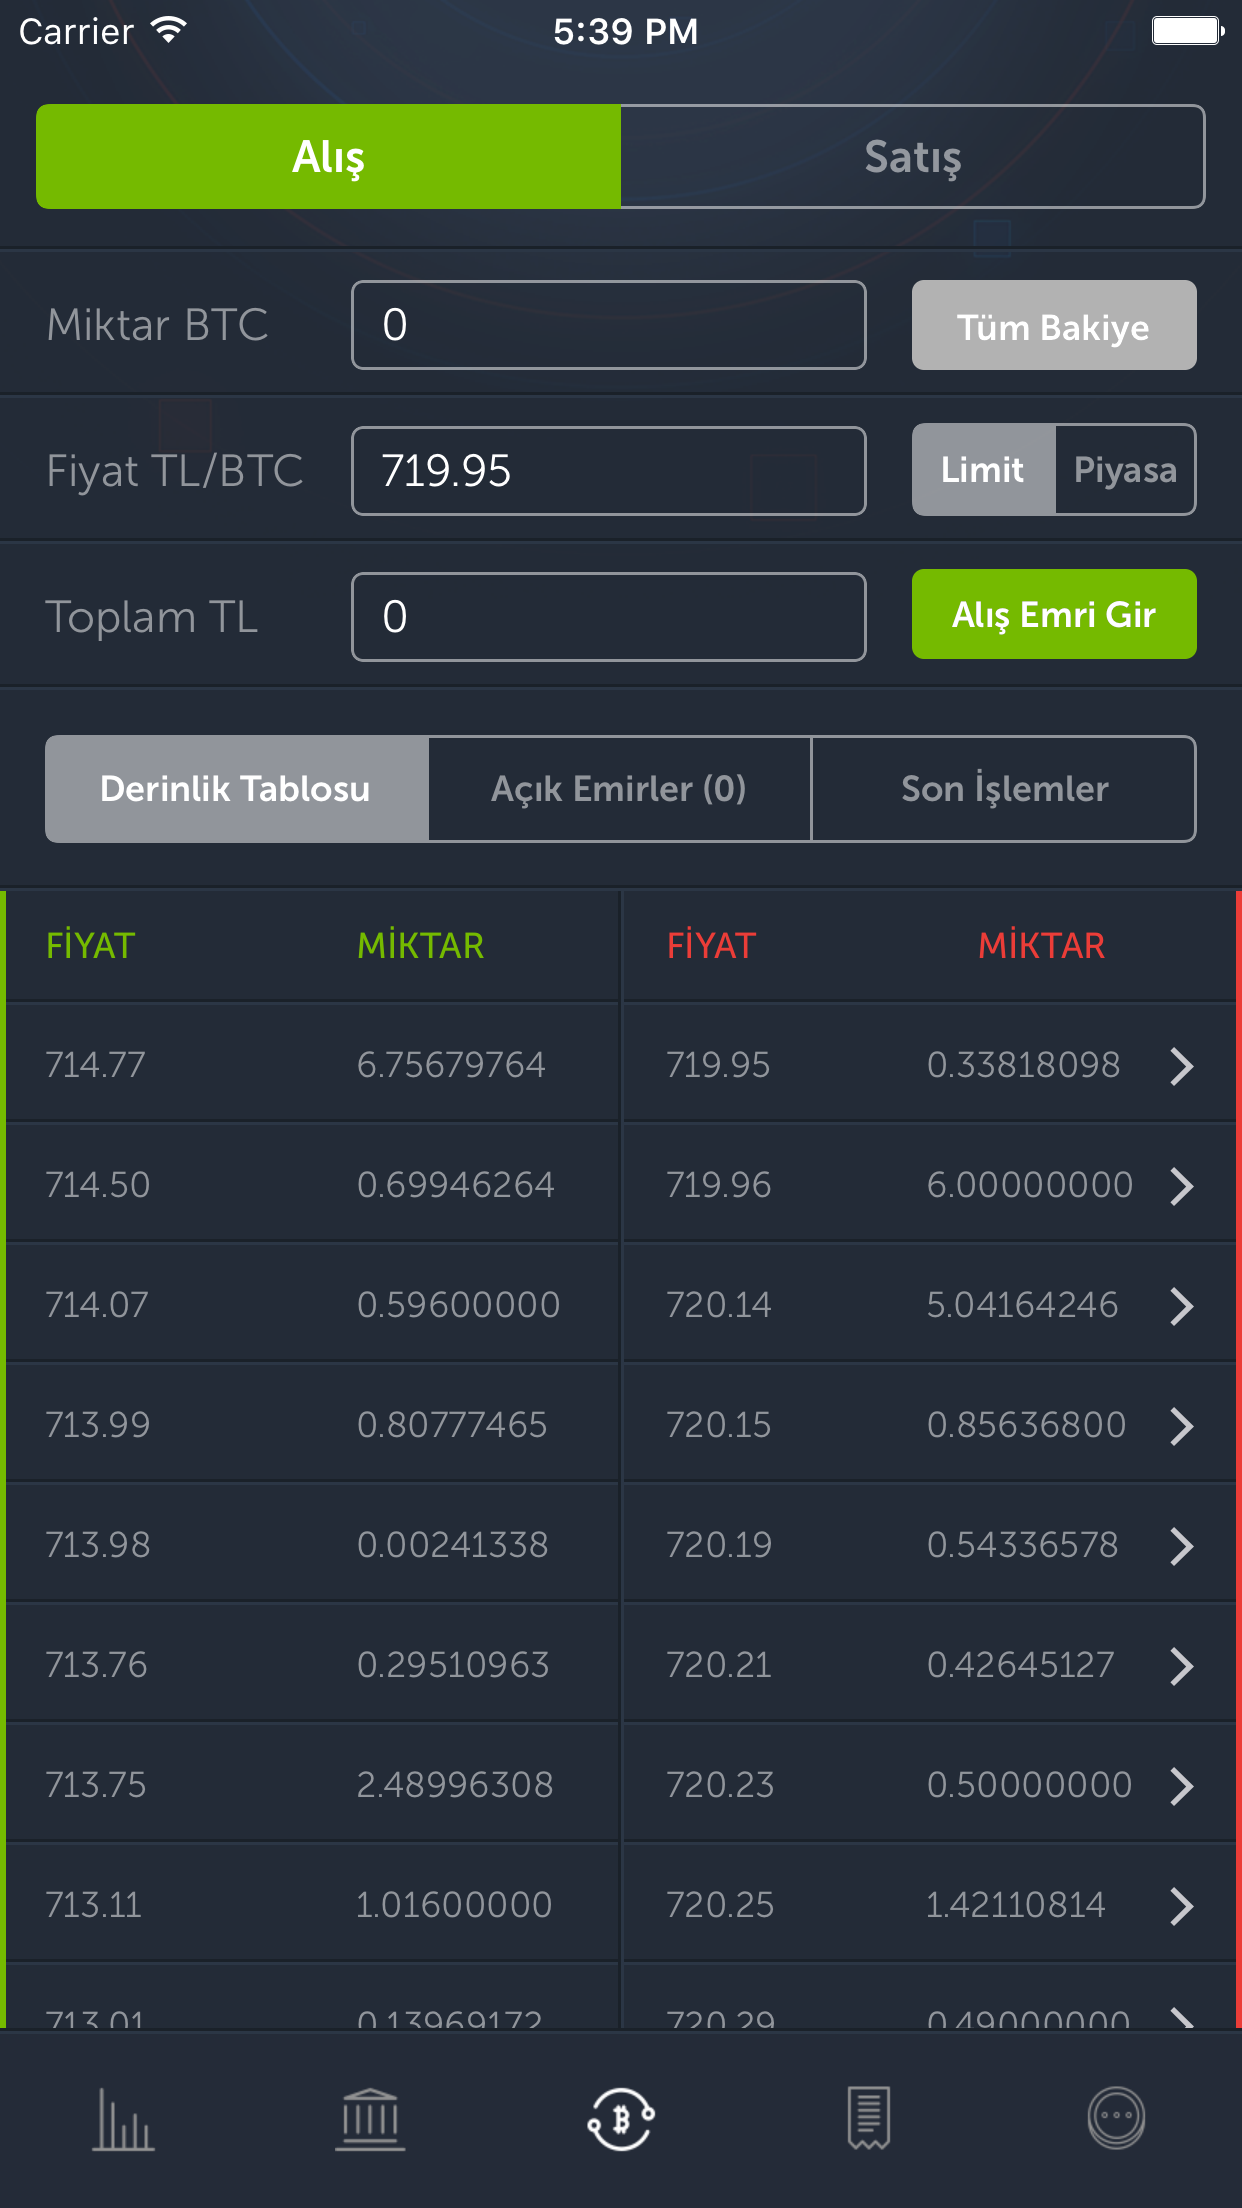Tap bid amount 1.01600000
The height and width of the screenshot is (2208, 1242).
[x=454, y=1905]
